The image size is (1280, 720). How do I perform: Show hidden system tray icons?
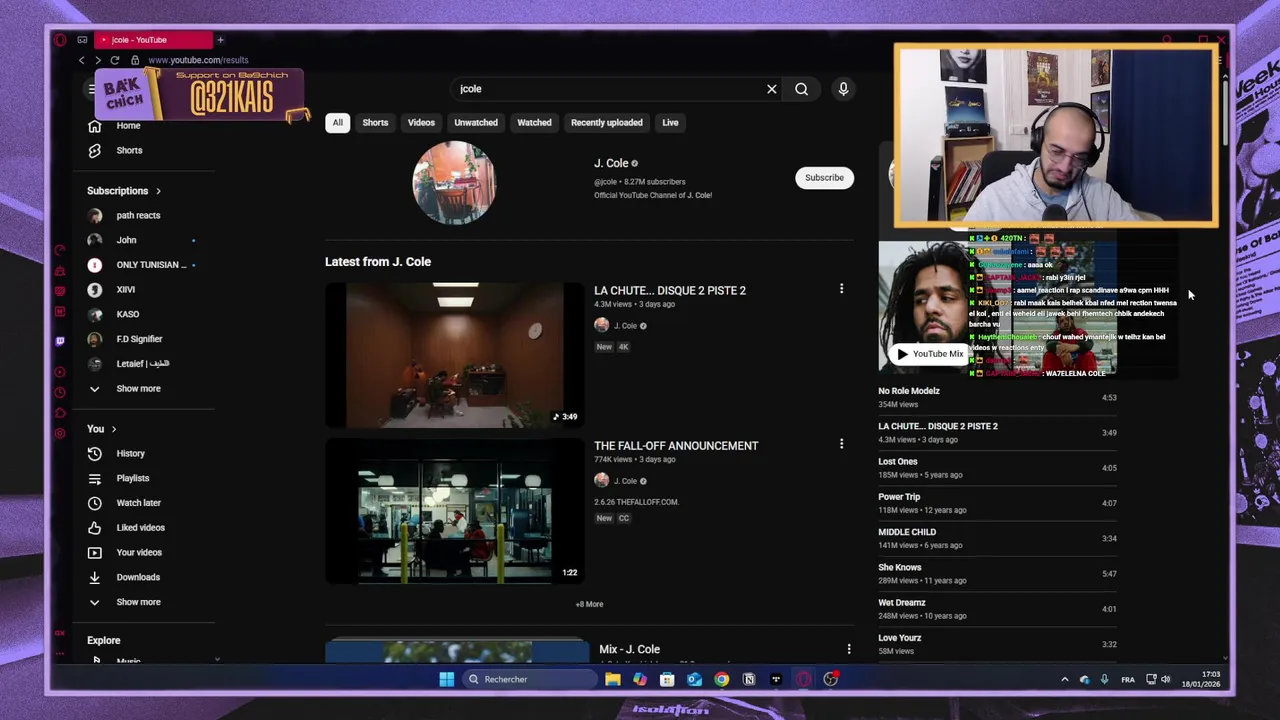tap(1064, 680)
